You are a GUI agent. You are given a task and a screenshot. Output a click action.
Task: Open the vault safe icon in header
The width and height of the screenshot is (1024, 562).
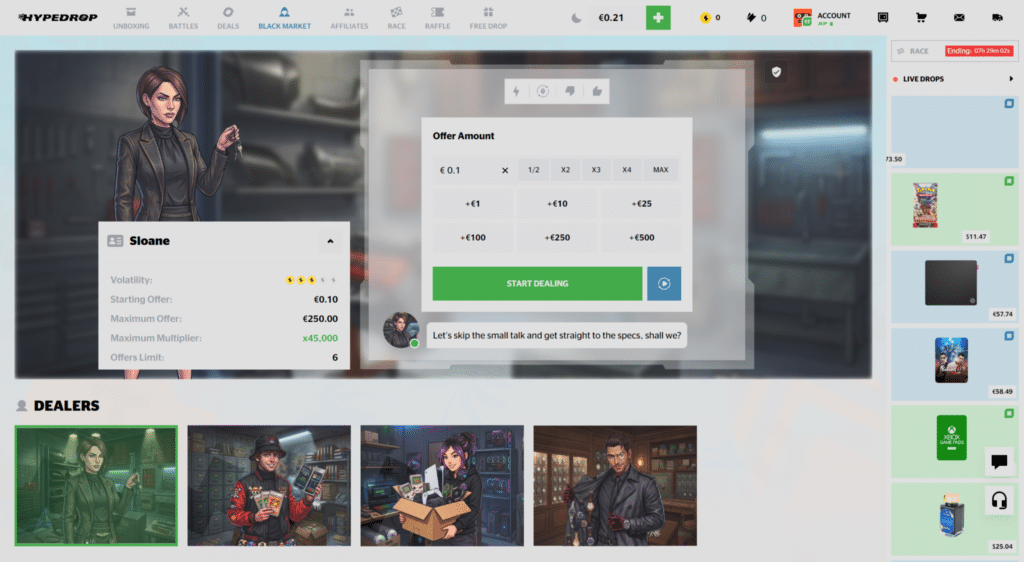882,18
